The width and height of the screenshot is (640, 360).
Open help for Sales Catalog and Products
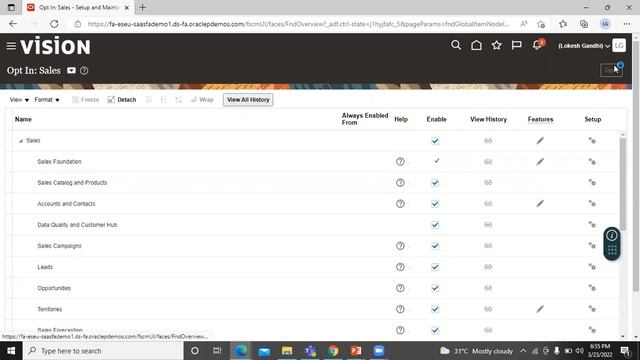pos(400,182)
